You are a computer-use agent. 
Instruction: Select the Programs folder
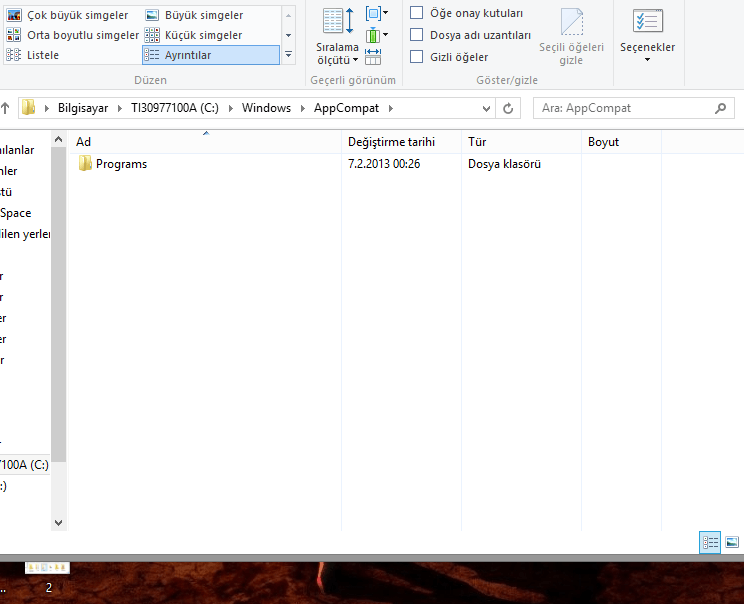[121, 164]
